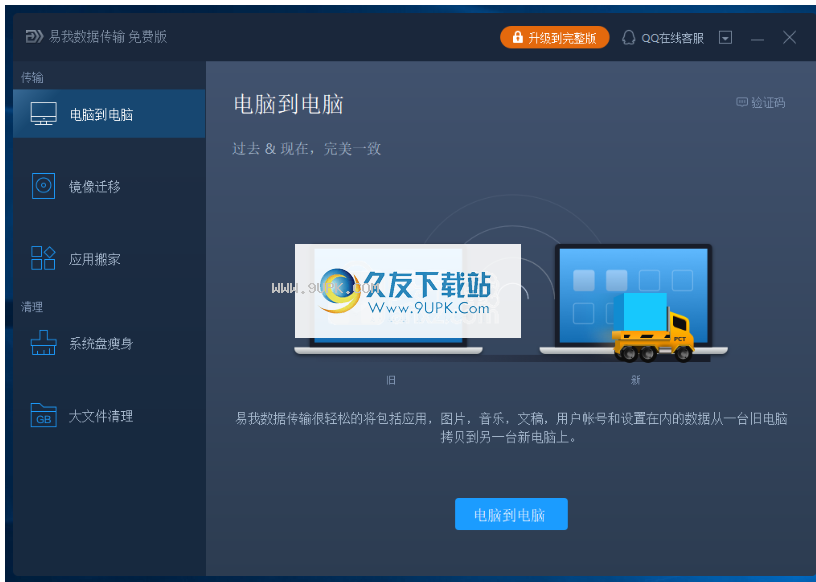The height and width of the screenshot is (582, 816).
Task: Click the app logo in title bar
Action: click(x=34, y=36)
